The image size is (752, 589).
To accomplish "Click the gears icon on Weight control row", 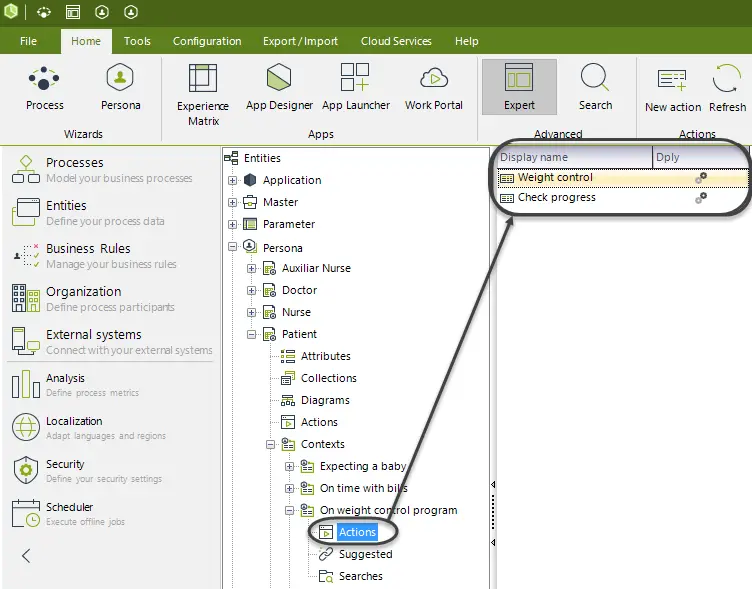I will [x=701, y=178].
